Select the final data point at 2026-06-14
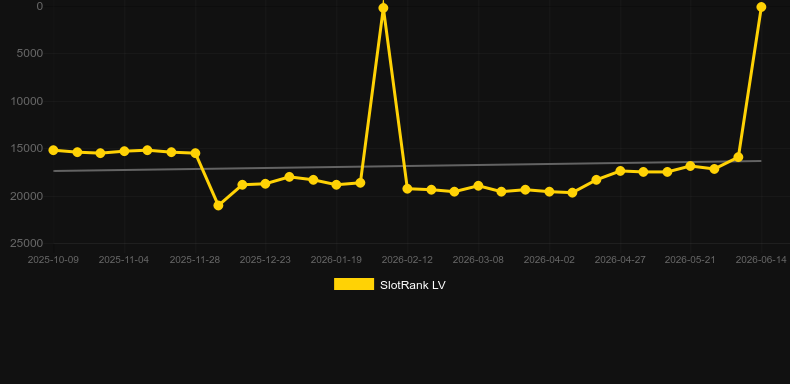The height and width of the screenshot is (384, 790). point(761,7)
